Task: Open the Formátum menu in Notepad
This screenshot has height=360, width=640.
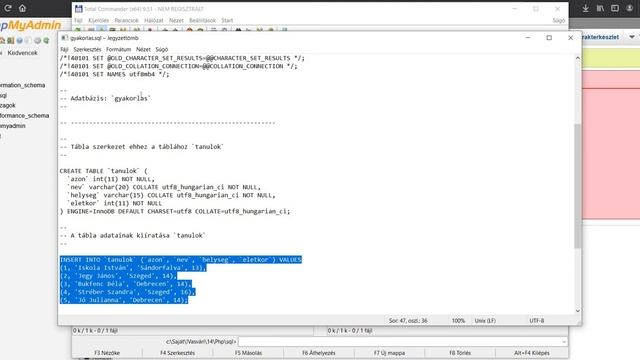Action: [118, 49]
